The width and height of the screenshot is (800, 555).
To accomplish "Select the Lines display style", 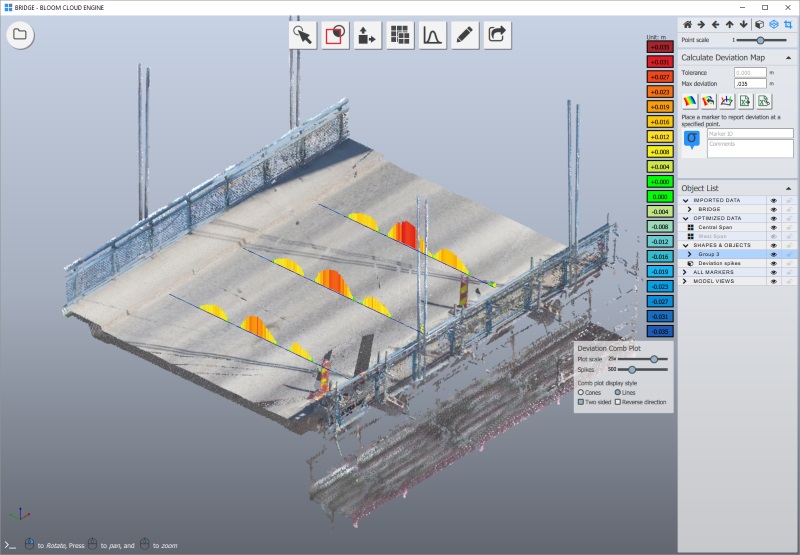I will point(617,392).
